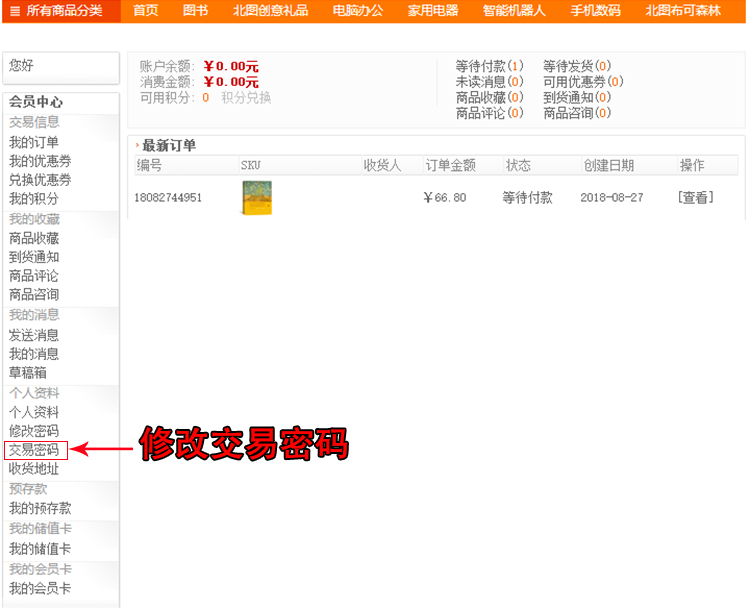View 等待付款 pending orders
750x608 pixels.
click(489, 66)
